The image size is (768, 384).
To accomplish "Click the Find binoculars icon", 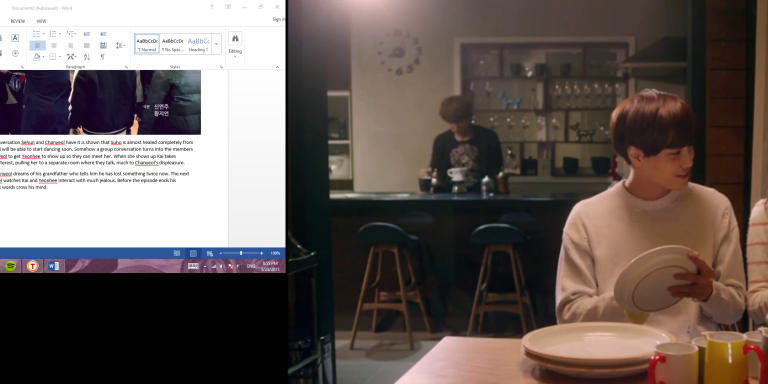I will click(235, 39).
